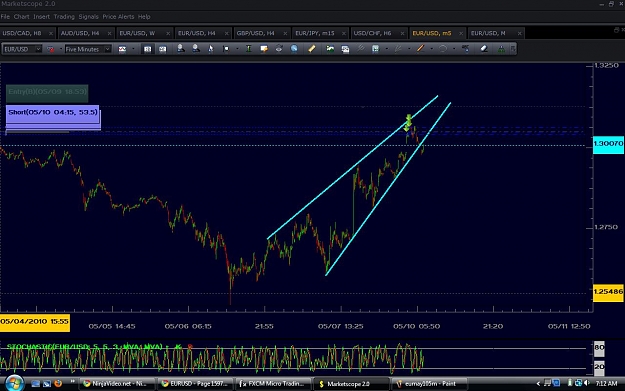Close the EUR/JPY, m15 tab
The image size is (625, 391).
[344, 33]
